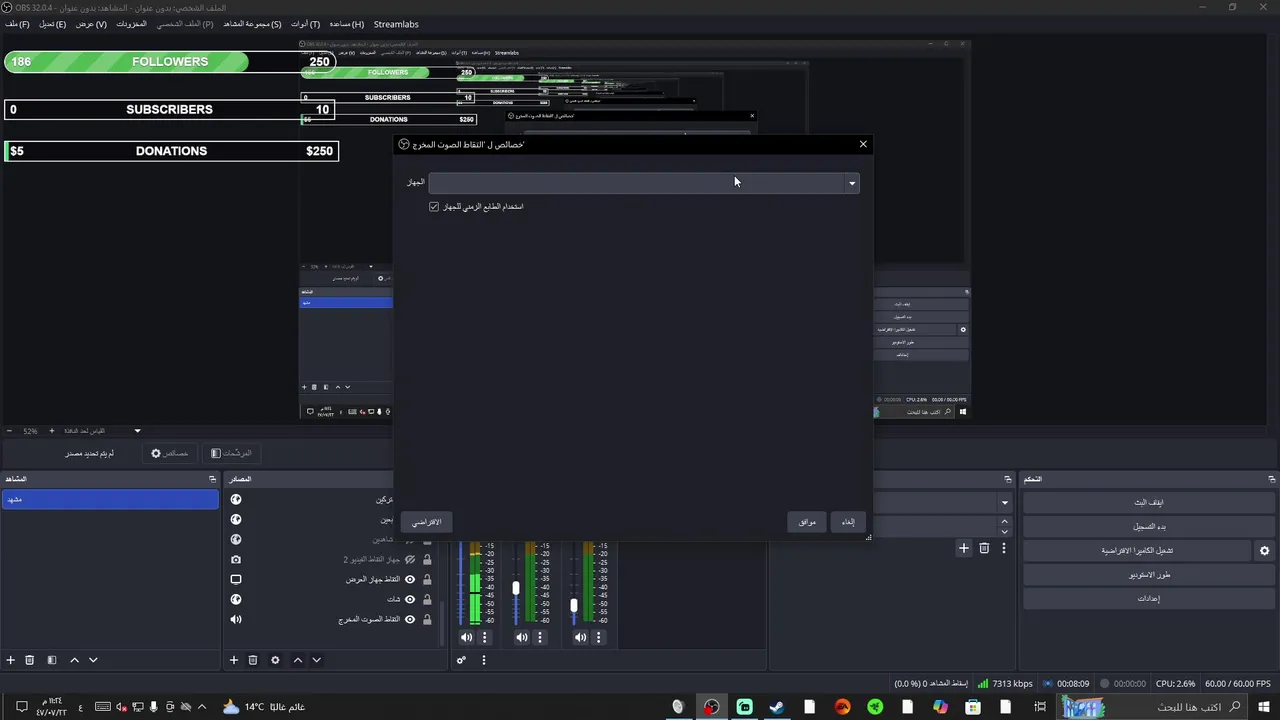Click the موافق button in properties dialog
1280x720 pixels.
click(808, 522)
